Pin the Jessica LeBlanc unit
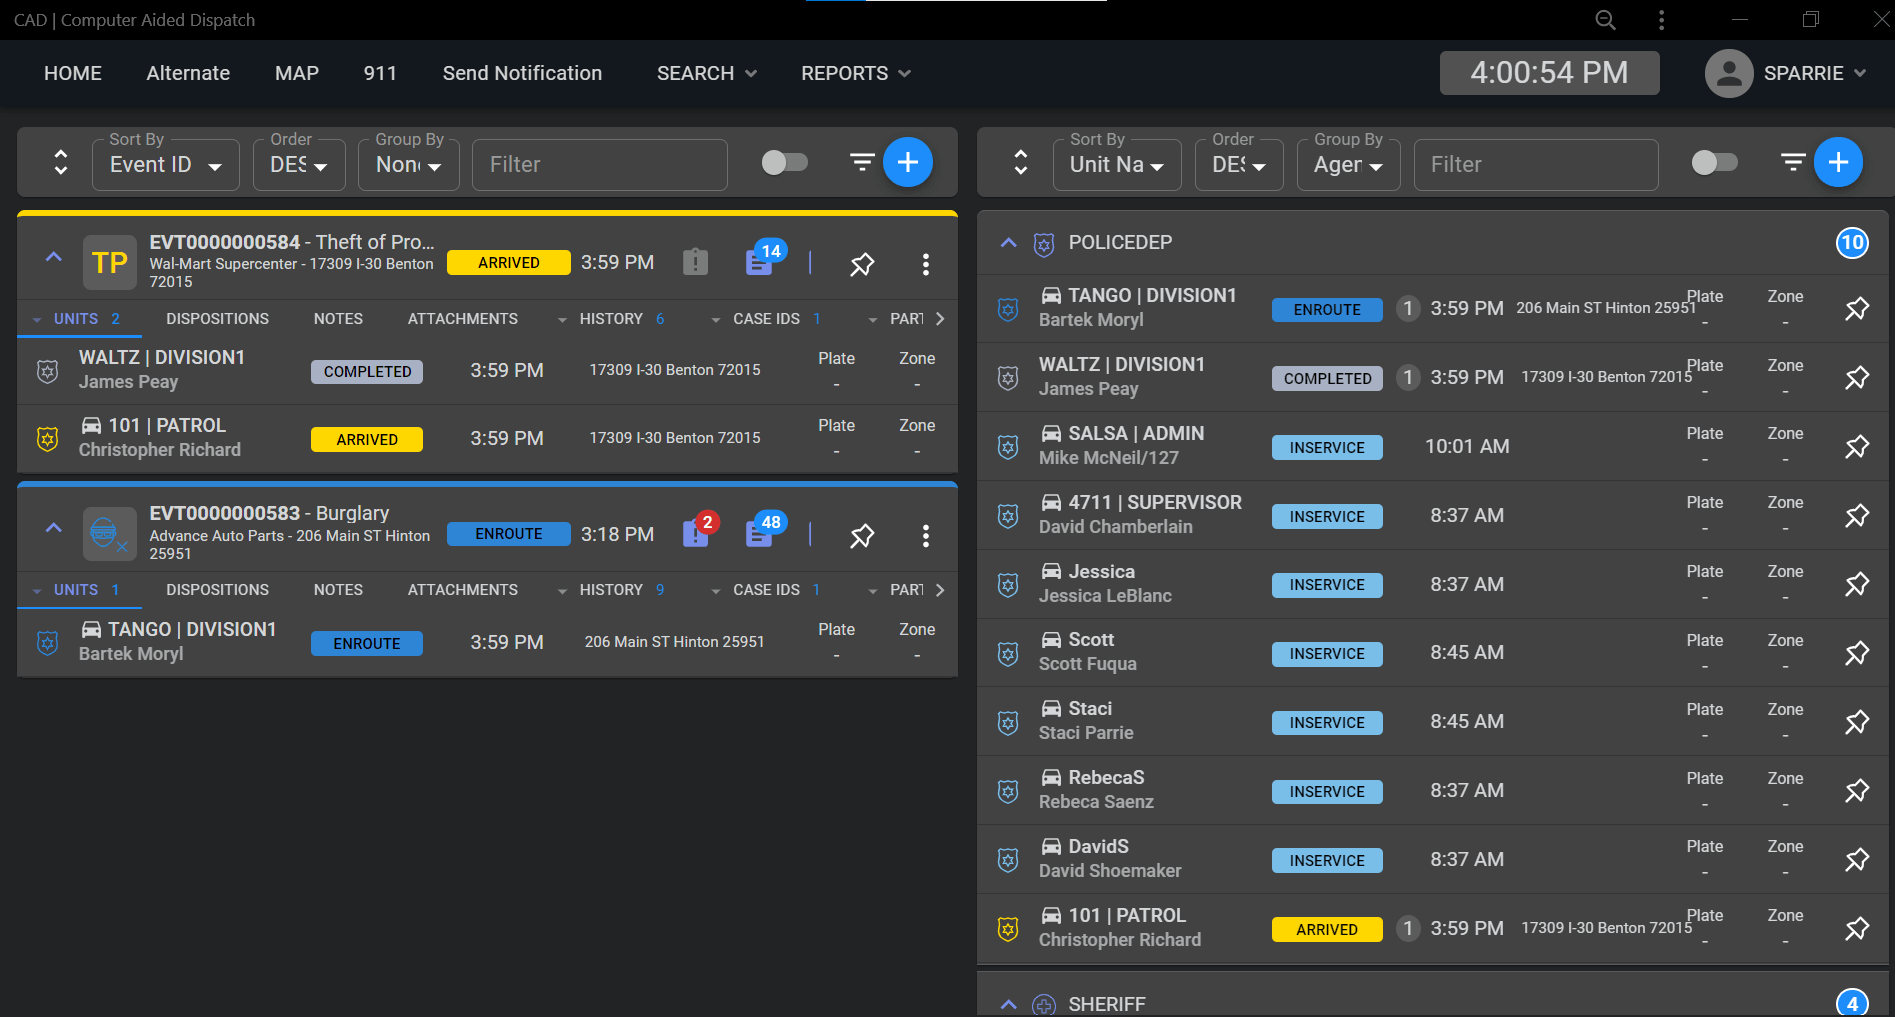Image resolution: width=1895 pixels, height=1017 pixels. pyautogui.click(x=1856, y=584)
